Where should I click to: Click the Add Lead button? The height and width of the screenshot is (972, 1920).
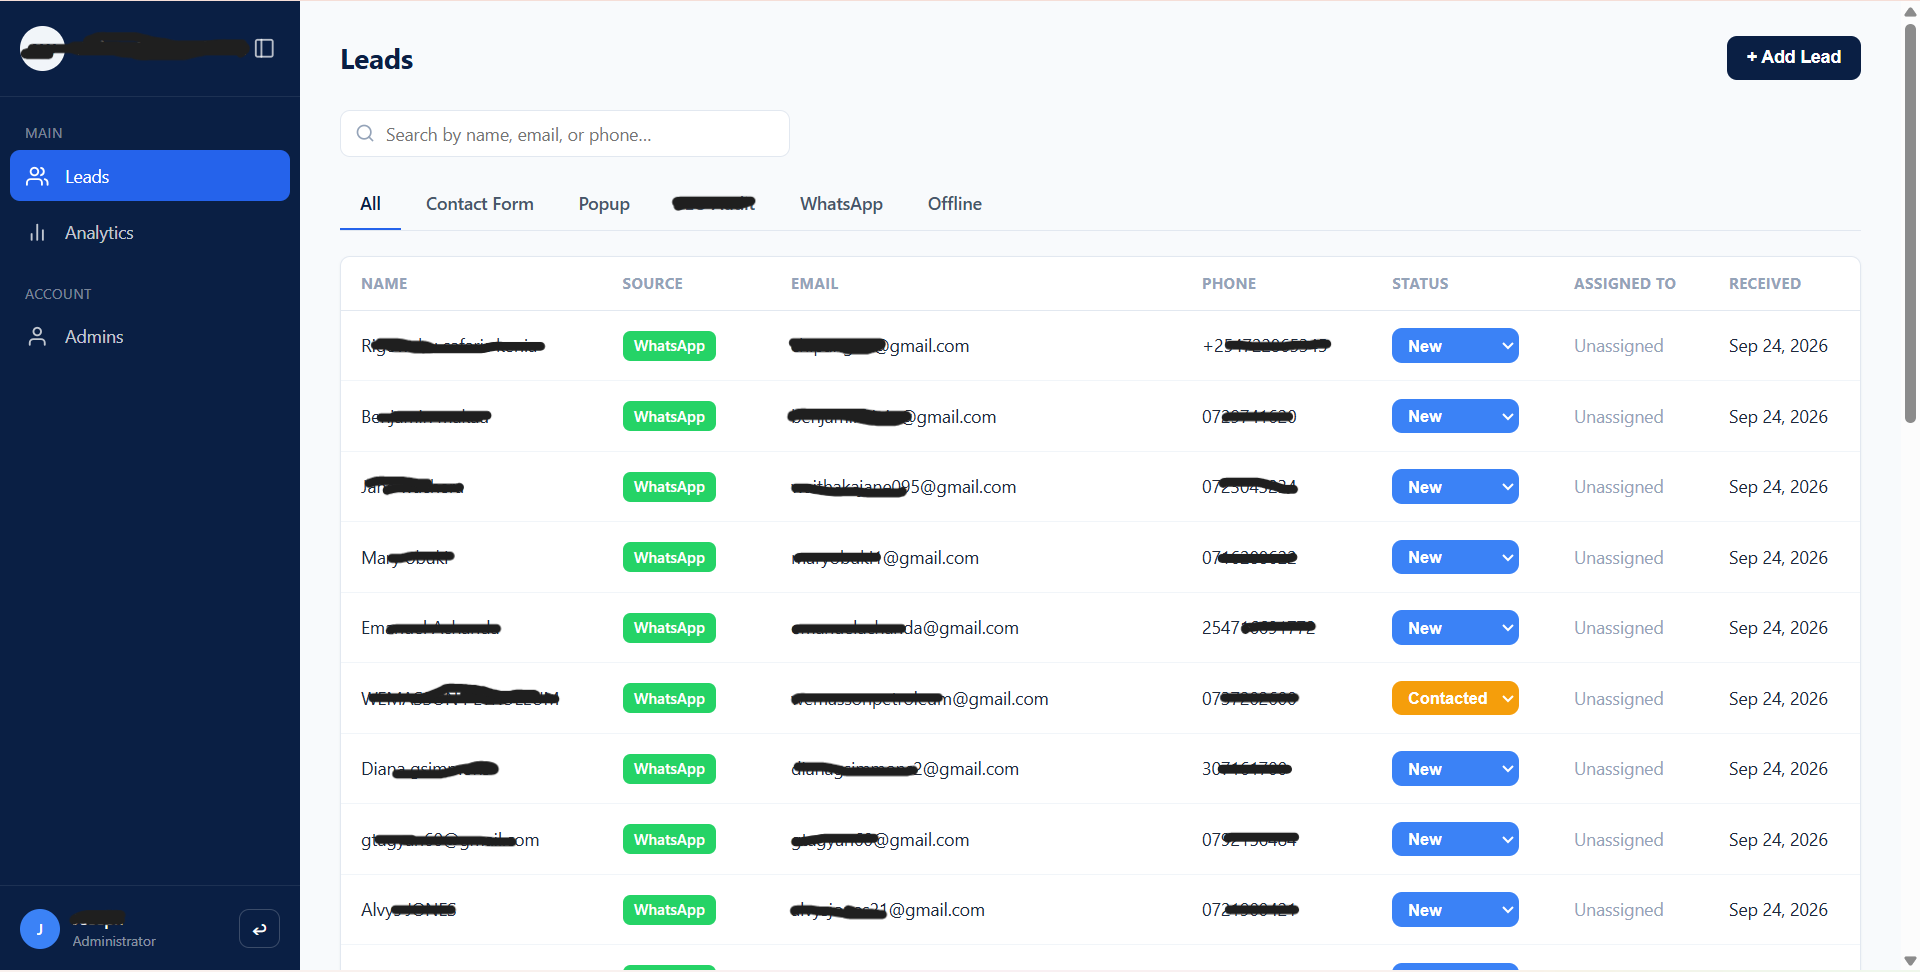1793,58
